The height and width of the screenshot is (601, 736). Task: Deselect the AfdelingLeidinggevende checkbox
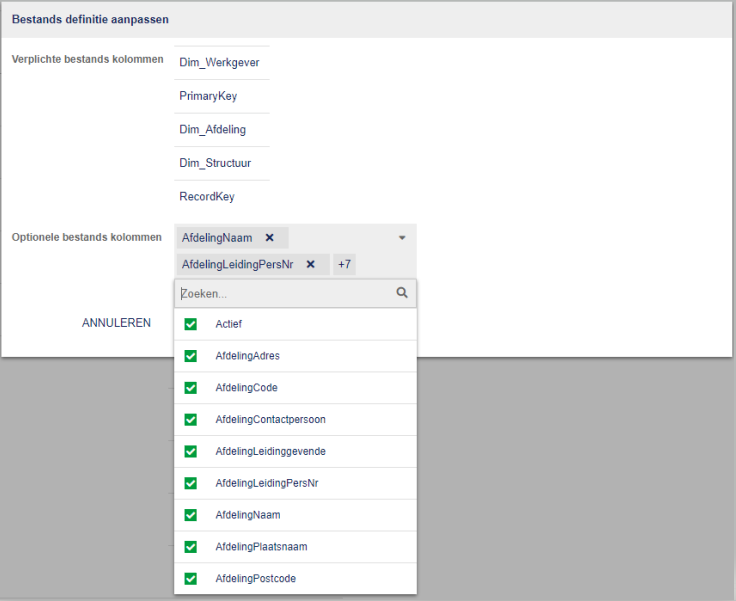point(191,451)
